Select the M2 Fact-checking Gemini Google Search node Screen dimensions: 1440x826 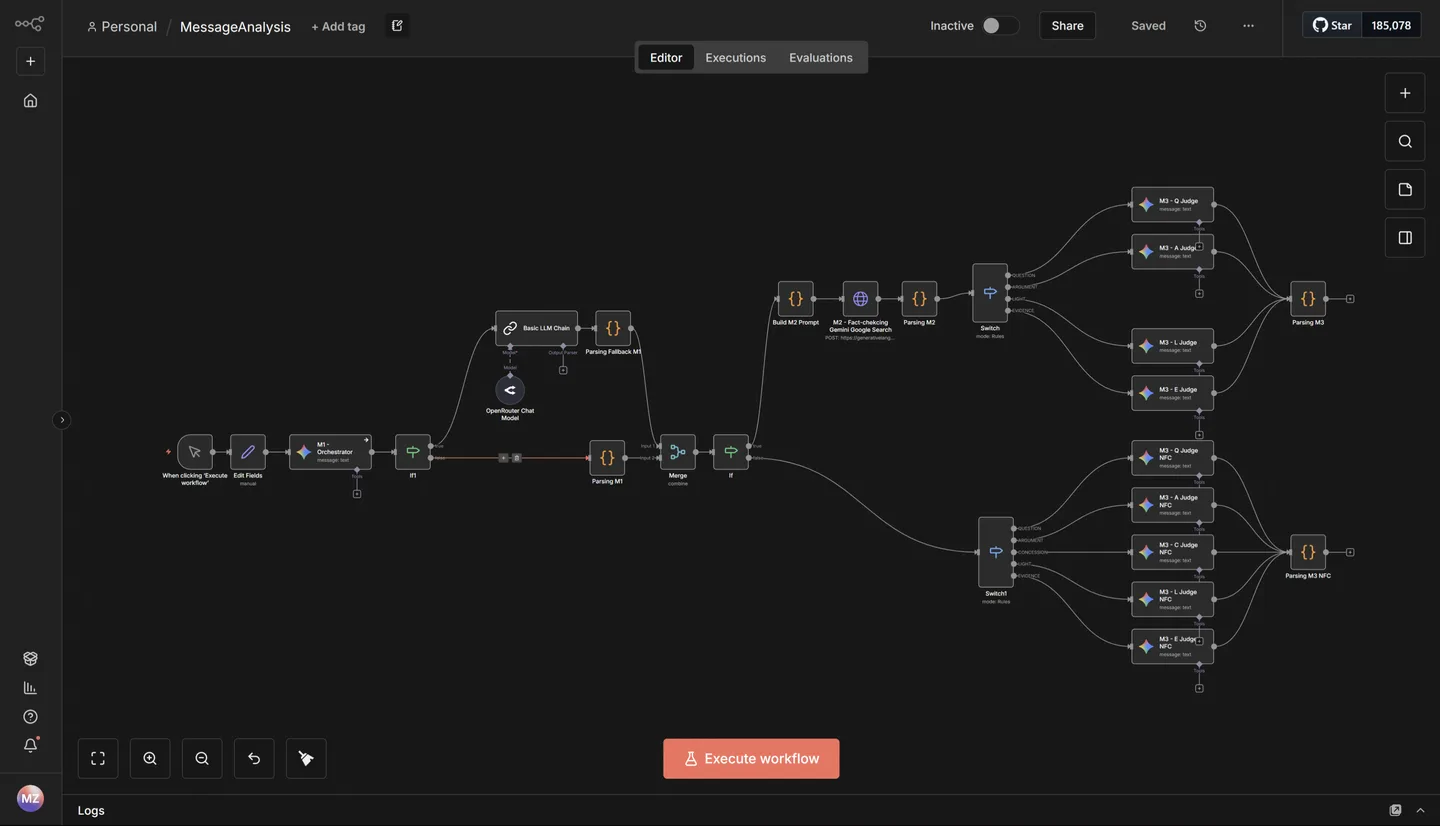click(x=860, y=298)
